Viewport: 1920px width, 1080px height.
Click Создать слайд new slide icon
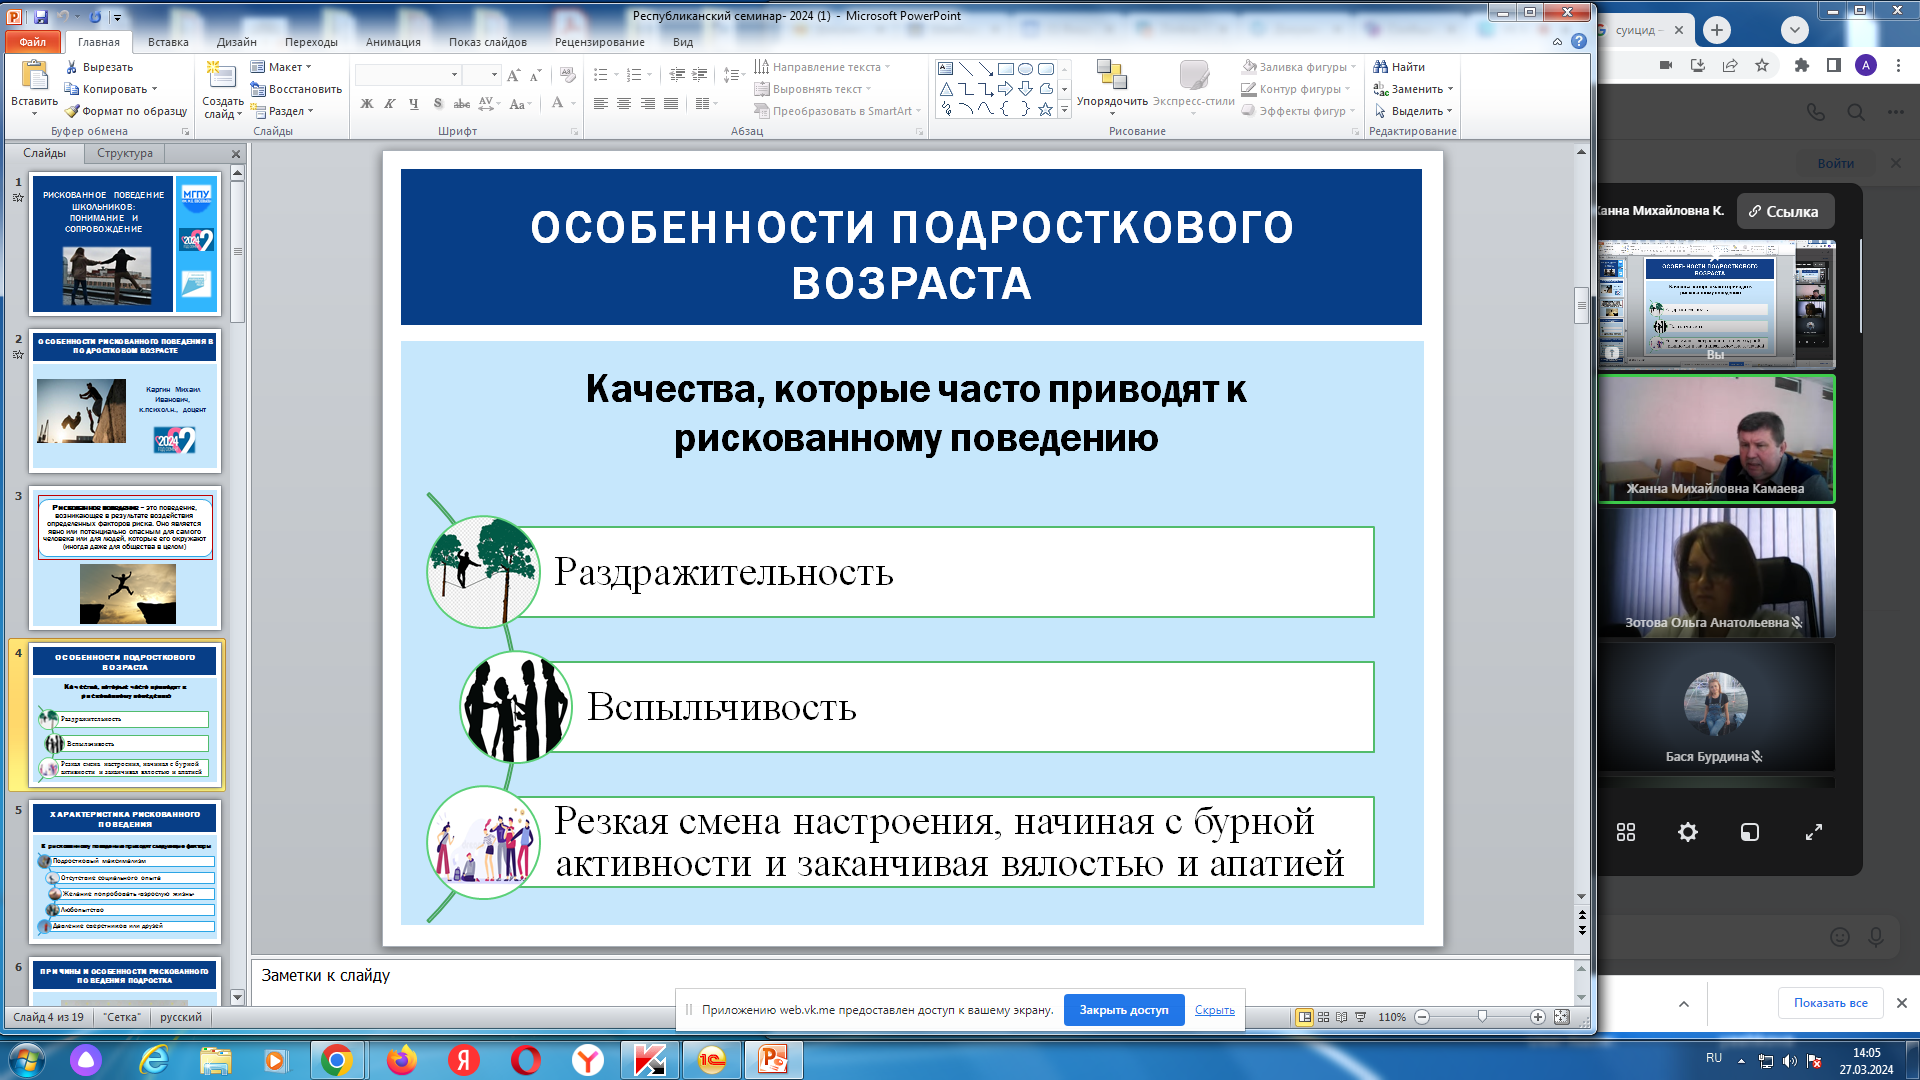click(221, 75)
